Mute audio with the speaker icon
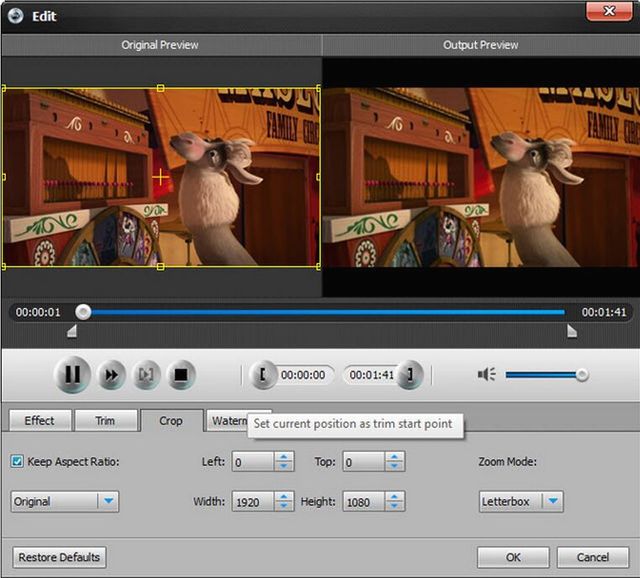This screenshot has height=578, width=640. (x=487, y=374)
